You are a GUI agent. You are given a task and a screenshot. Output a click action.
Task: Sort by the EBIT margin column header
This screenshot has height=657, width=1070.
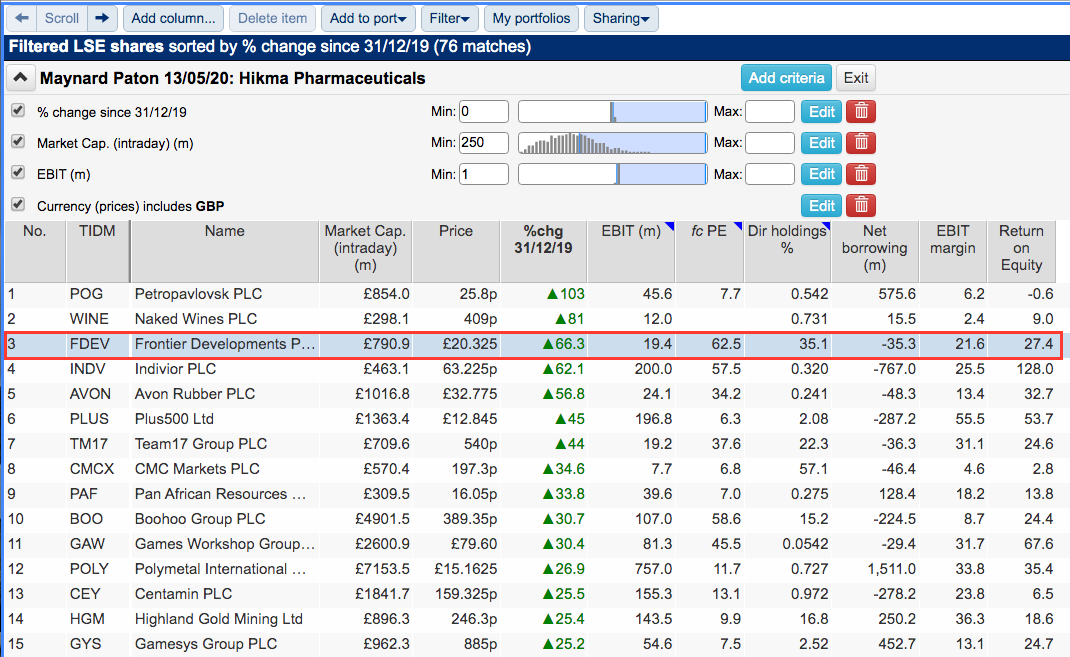953,251
